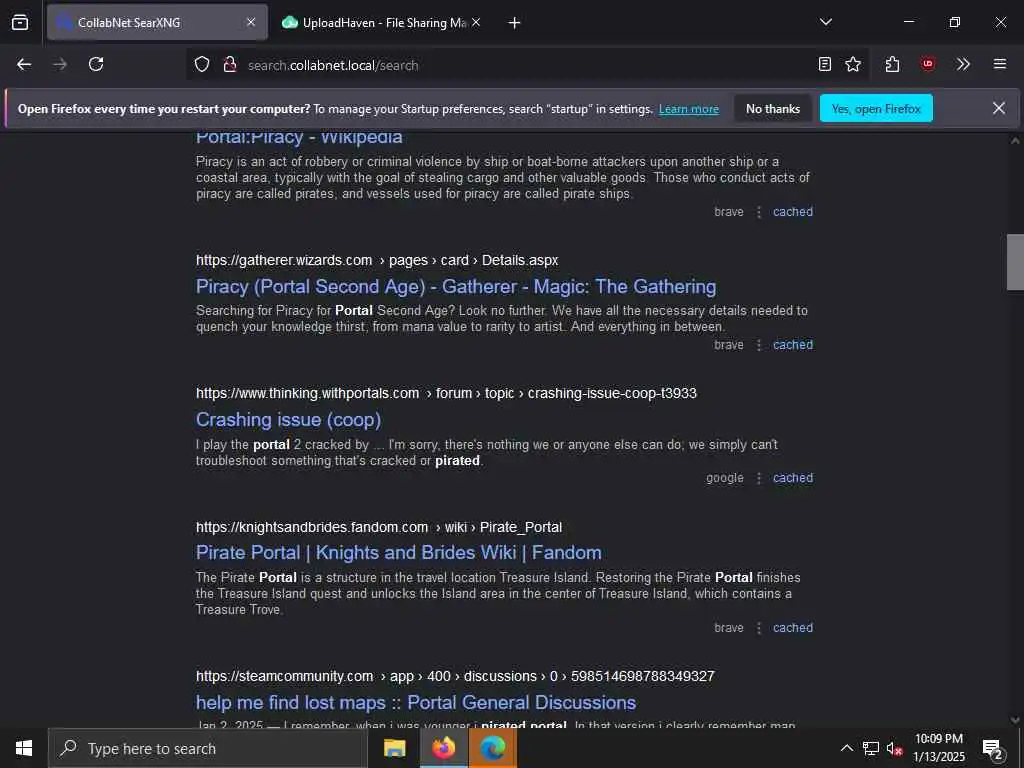The image size is (1024, 768).
Task: Open Windows Start menu
Action: tap(24, 748)
